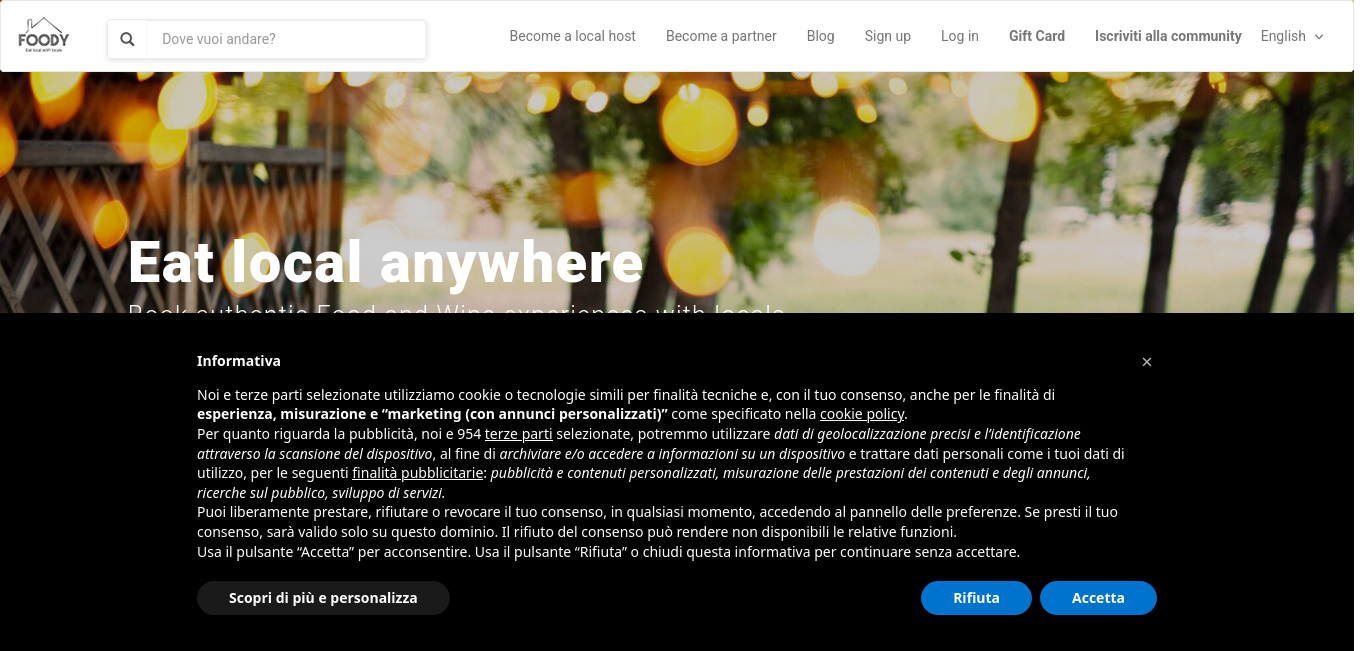Click Iscriviti alla community link
1366x651 pixels.
point(1168,36)
